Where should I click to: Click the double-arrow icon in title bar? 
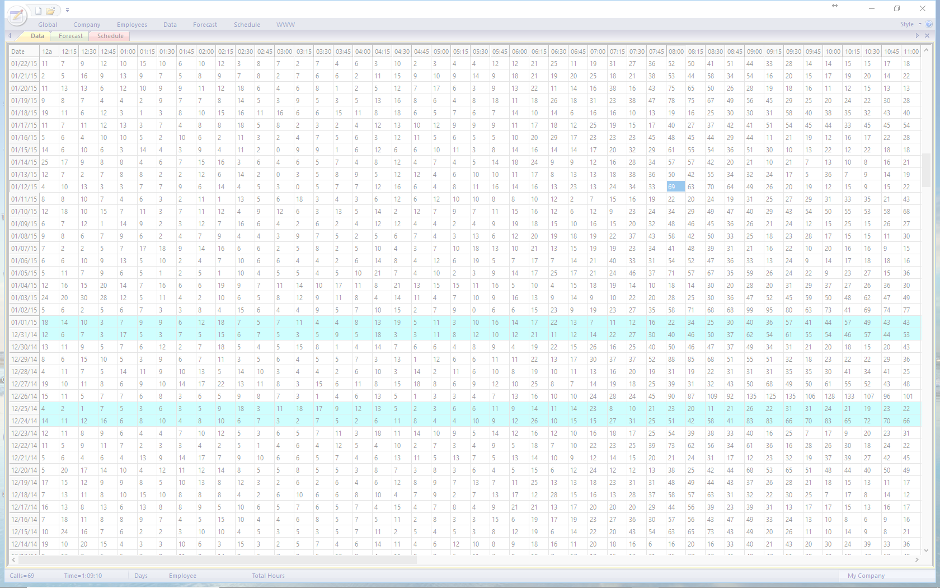pos(834,6)
